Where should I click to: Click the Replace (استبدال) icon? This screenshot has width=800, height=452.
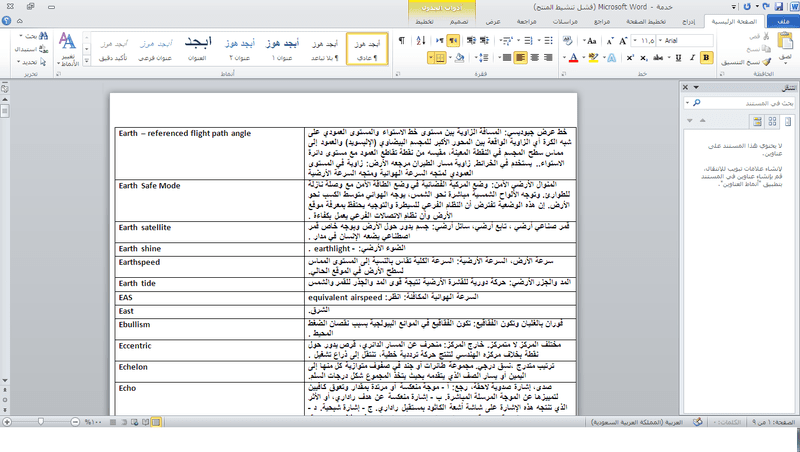pyautogui.click(x=43, y=49)
